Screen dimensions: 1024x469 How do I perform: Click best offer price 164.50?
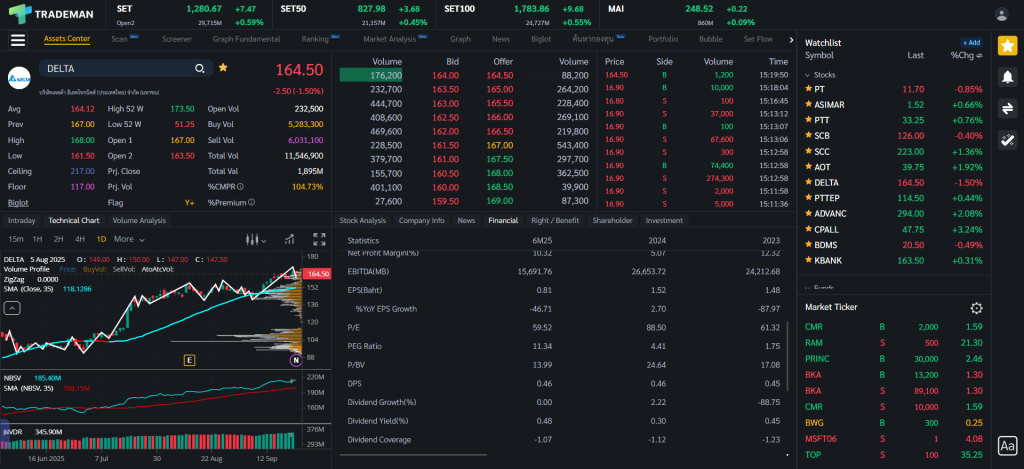point(499,75)
